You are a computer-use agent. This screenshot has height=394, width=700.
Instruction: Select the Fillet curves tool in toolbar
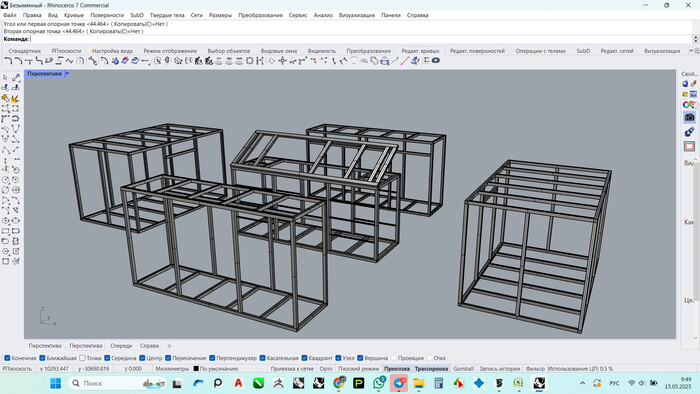coord(8,61)
